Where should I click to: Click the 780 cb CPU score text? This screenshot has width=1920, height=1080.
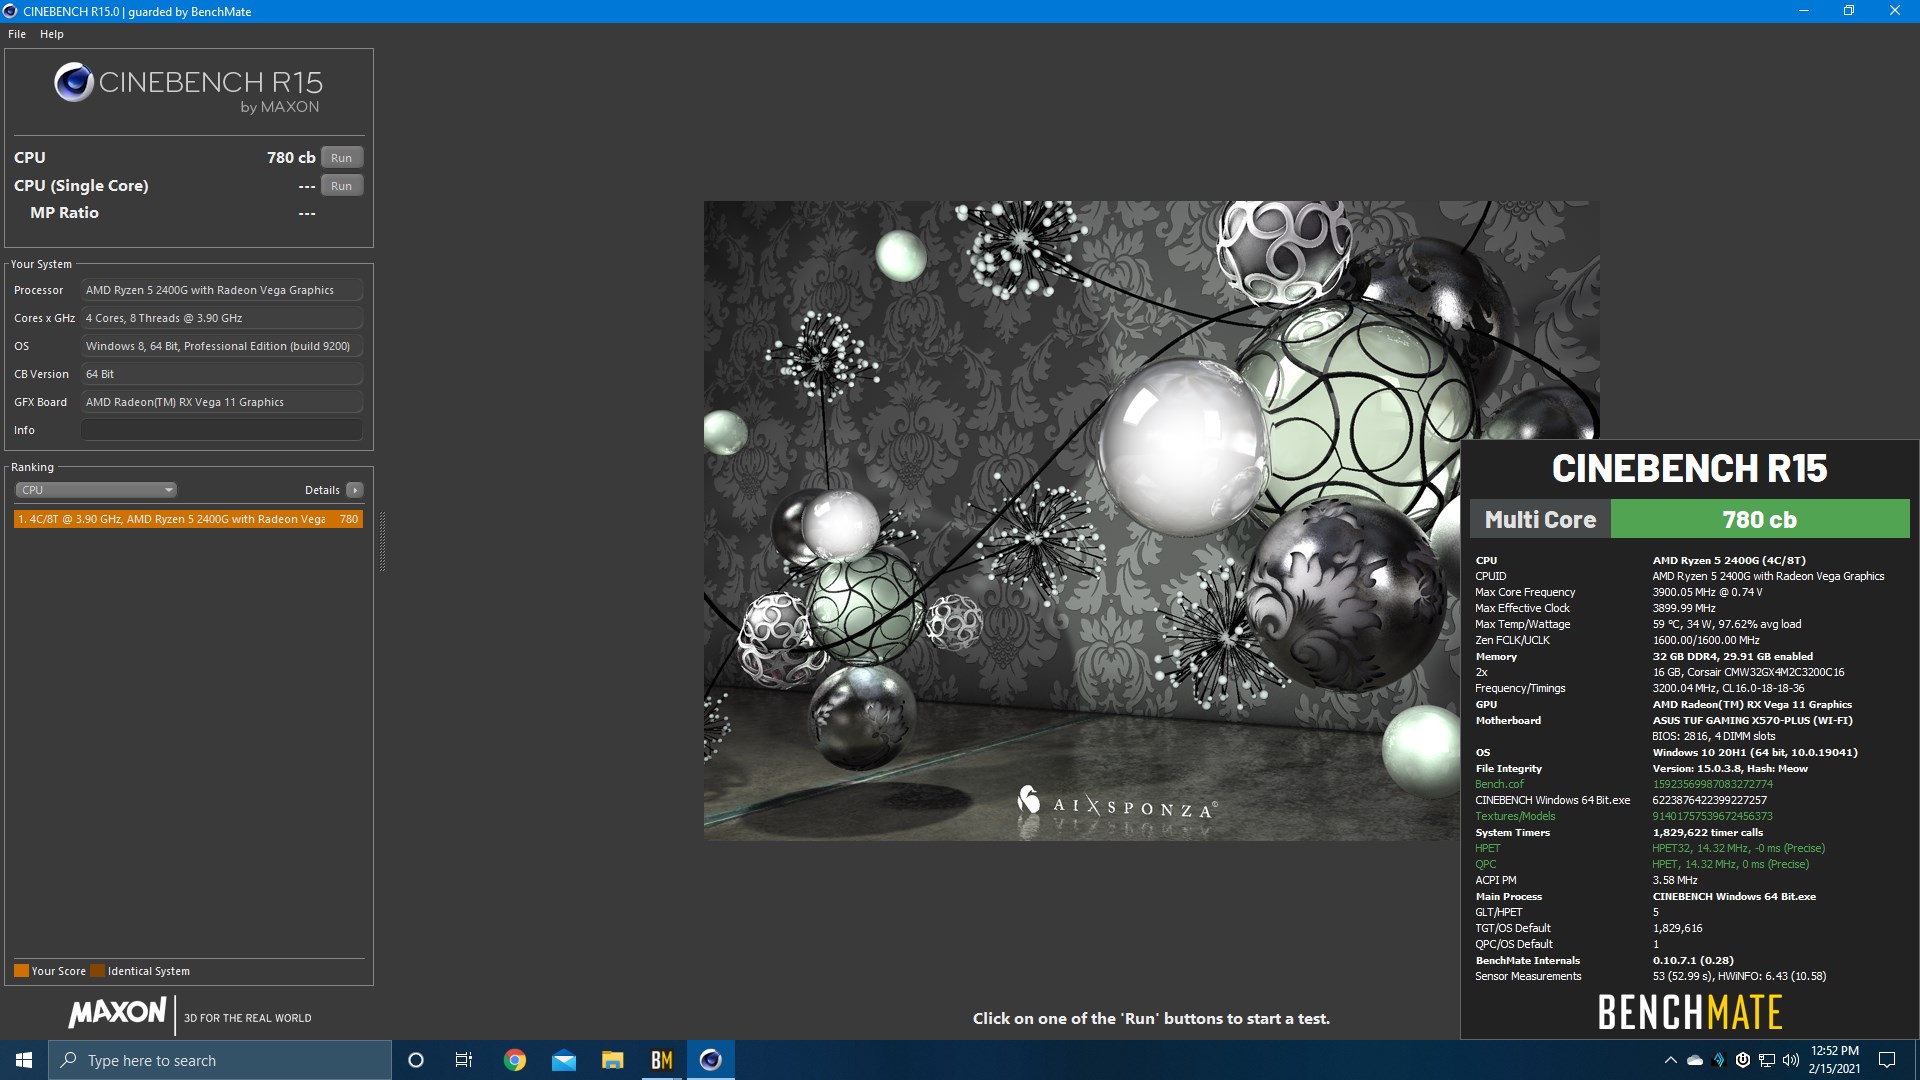coord(291,158)
